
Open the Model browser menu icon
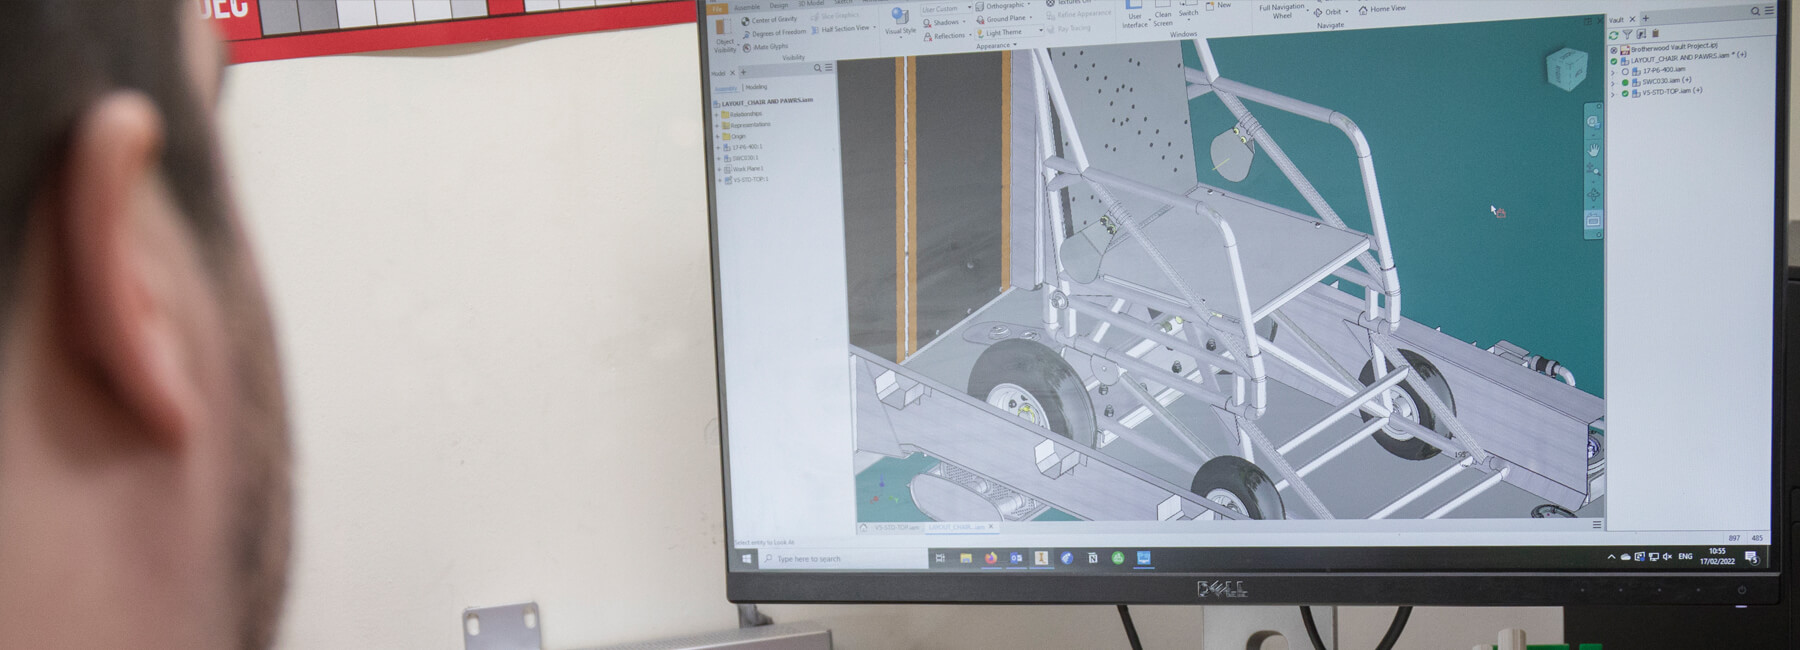(x=829, y=67)
